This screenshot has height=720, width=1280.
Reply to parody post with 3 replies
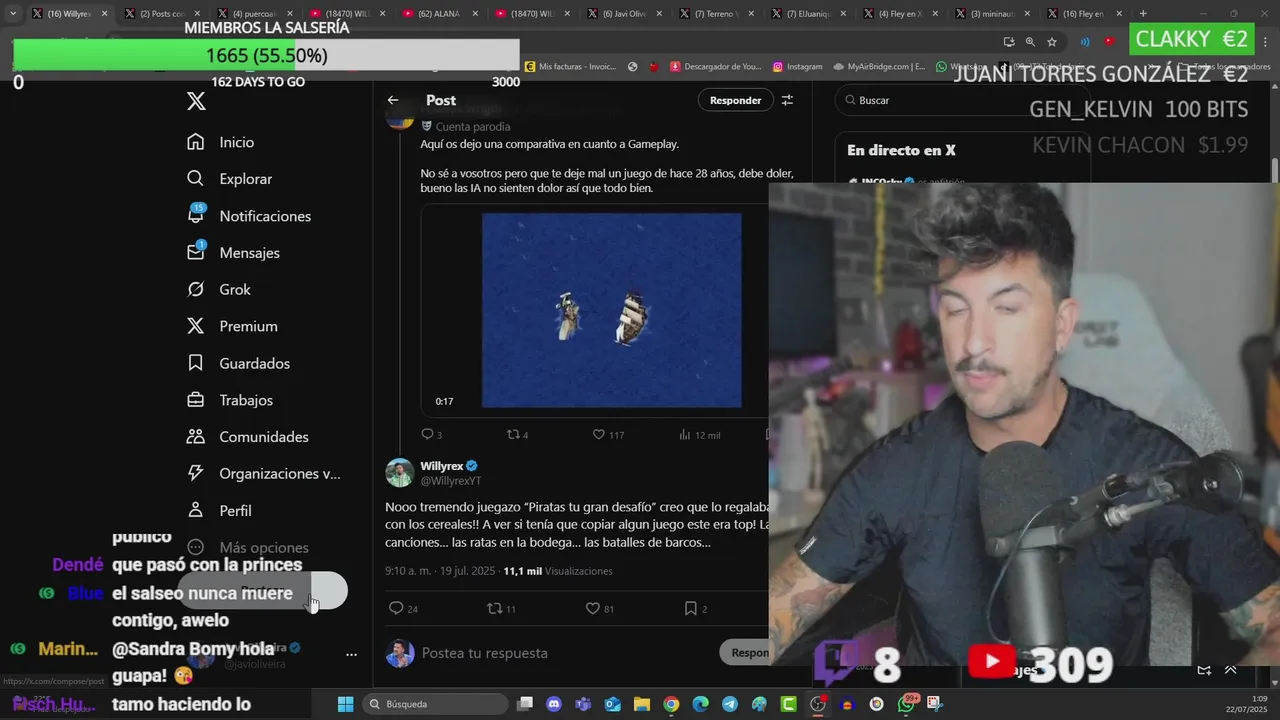pos(431,434)
